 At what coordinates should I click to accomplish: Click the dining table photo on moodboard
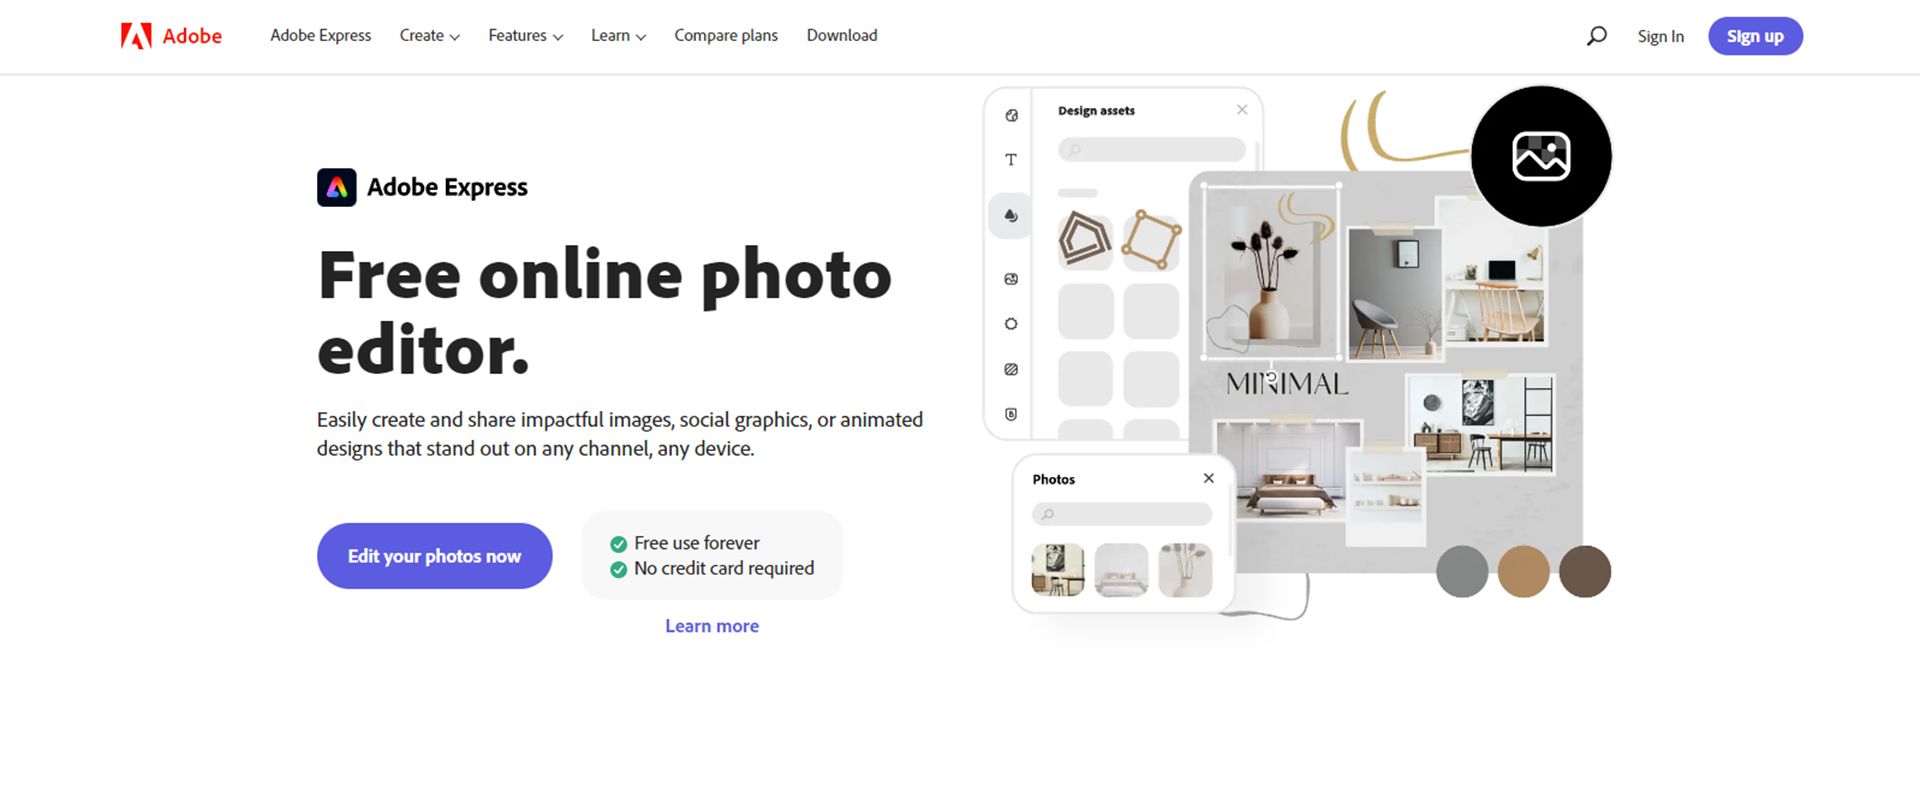click(1480, 425)
